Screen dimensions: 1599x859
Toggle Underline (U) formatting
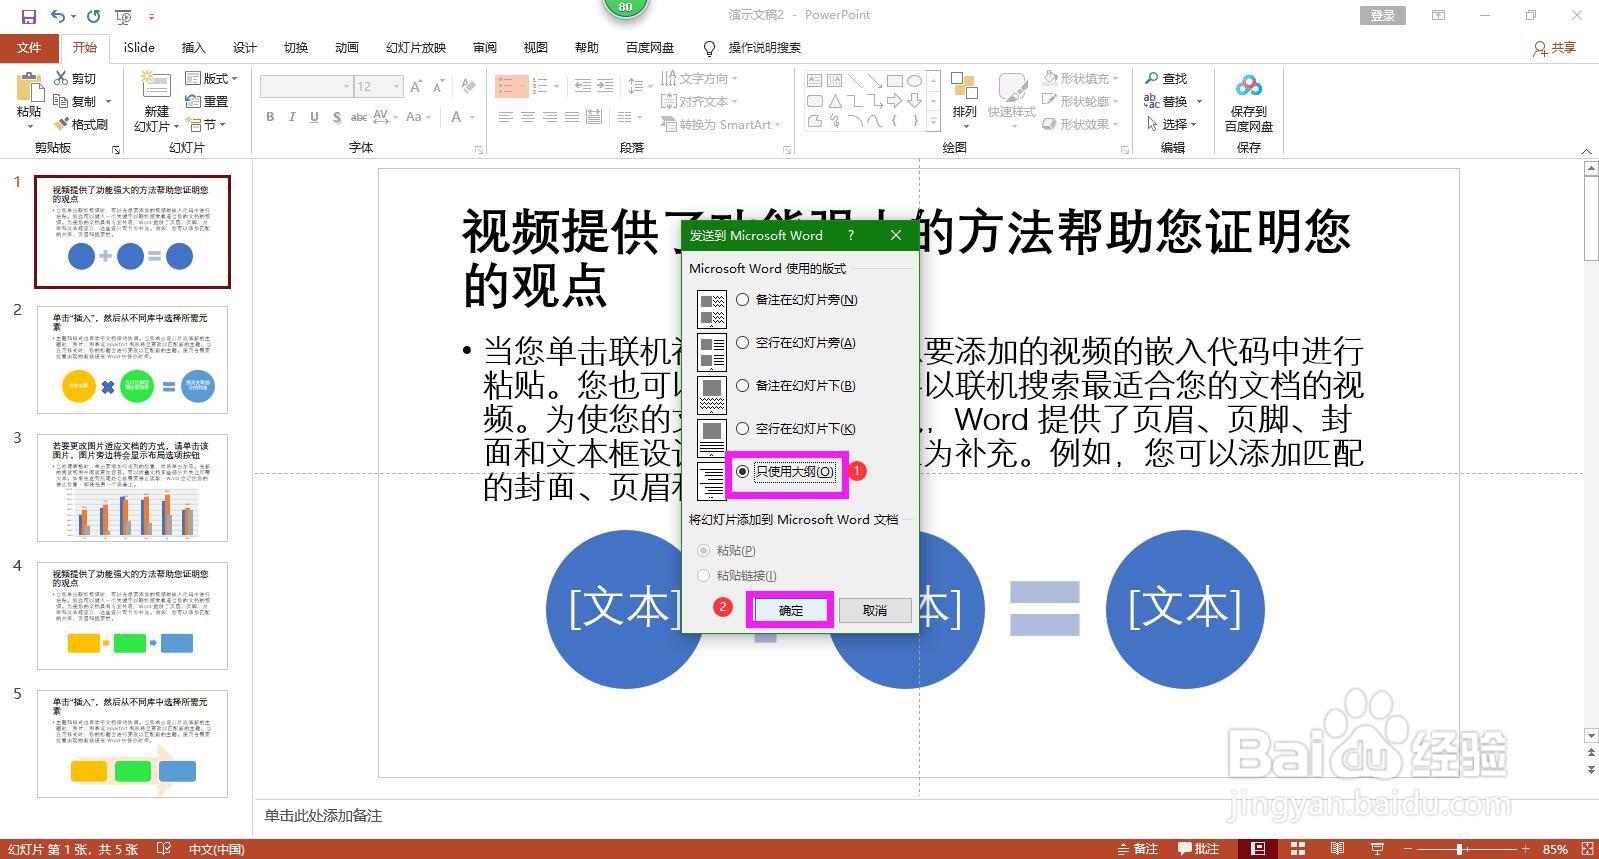[x=314, y=117]
